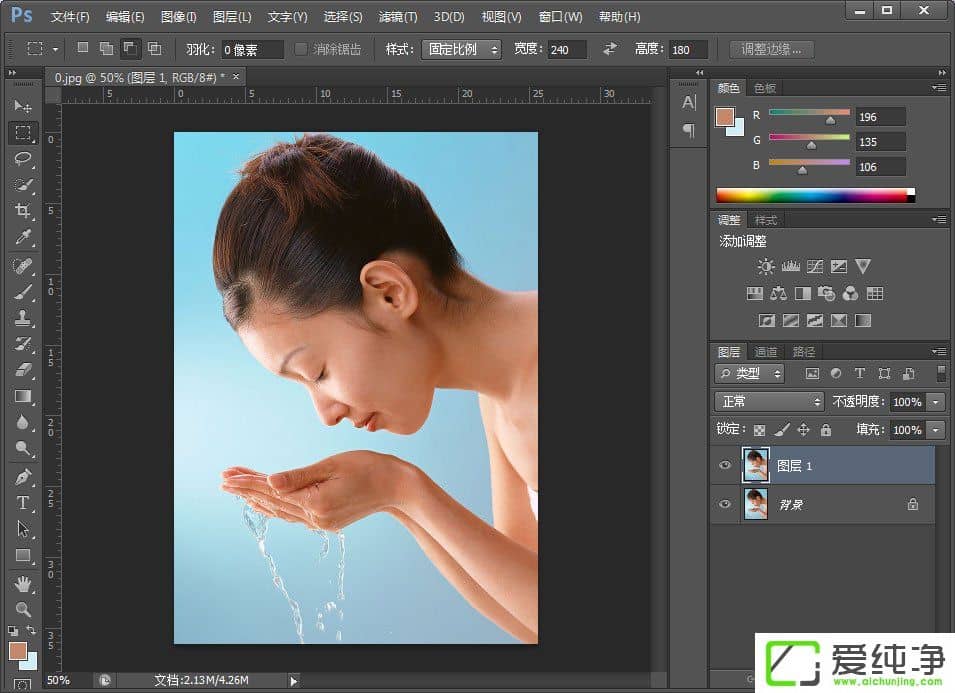955x693 pixels.
Task: Open the 图像(I) menu
Action: click(x=178, y=16)
